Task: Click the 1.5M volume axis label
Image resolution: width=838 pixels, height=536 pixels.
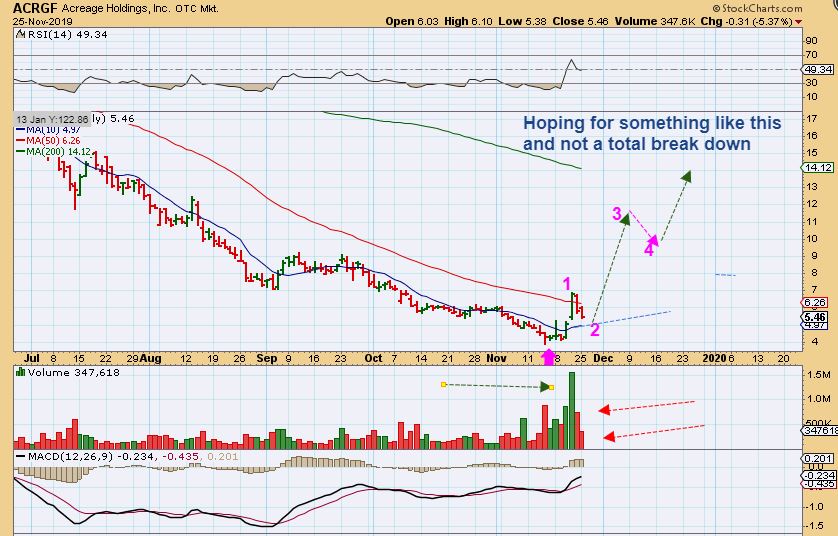Action: [818, 375]
